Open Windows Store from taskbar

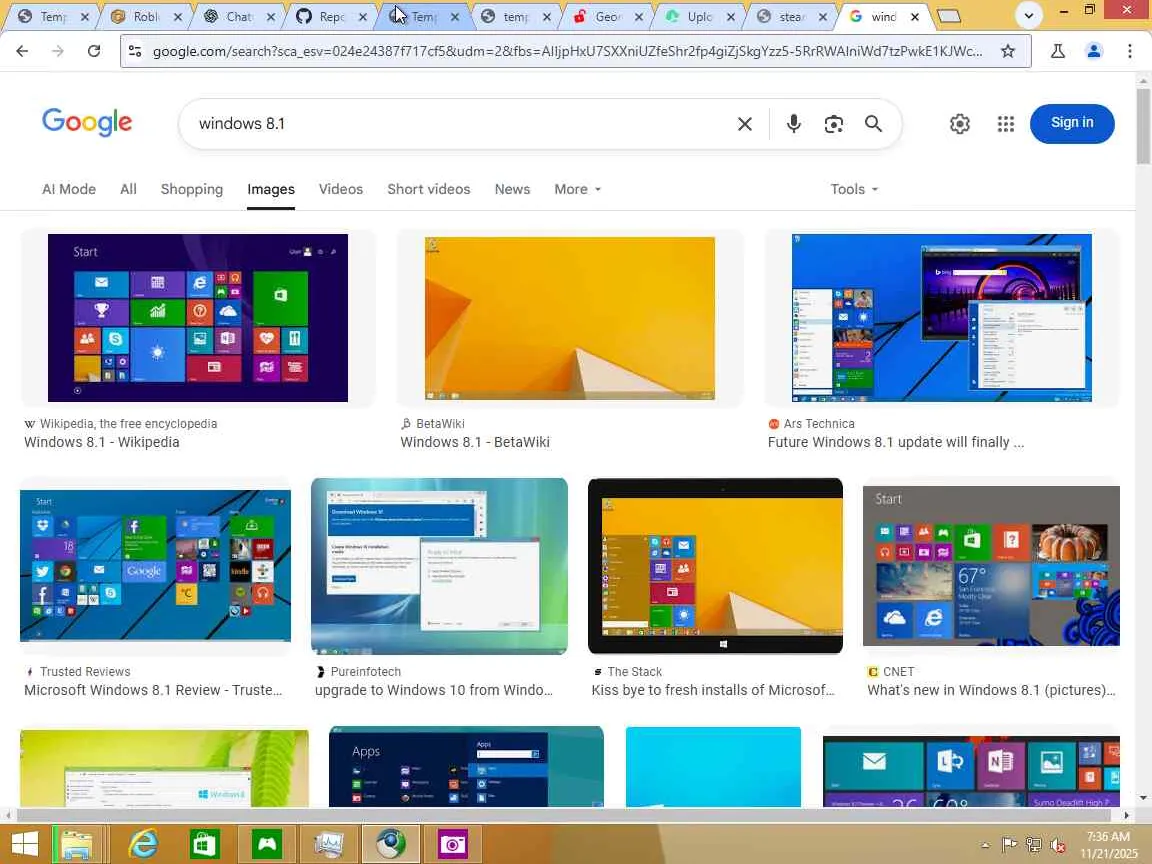click(204, 843)
